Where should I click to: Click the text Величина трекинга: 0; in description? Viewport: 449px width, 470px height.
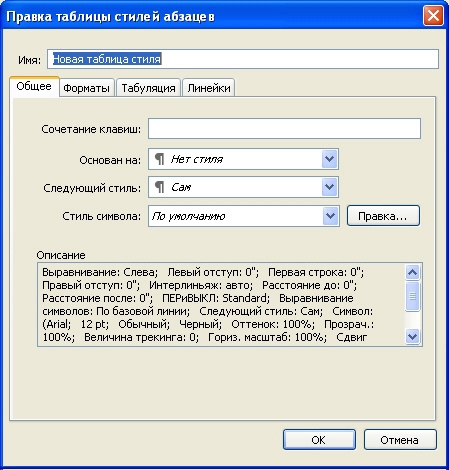(141, 337)
